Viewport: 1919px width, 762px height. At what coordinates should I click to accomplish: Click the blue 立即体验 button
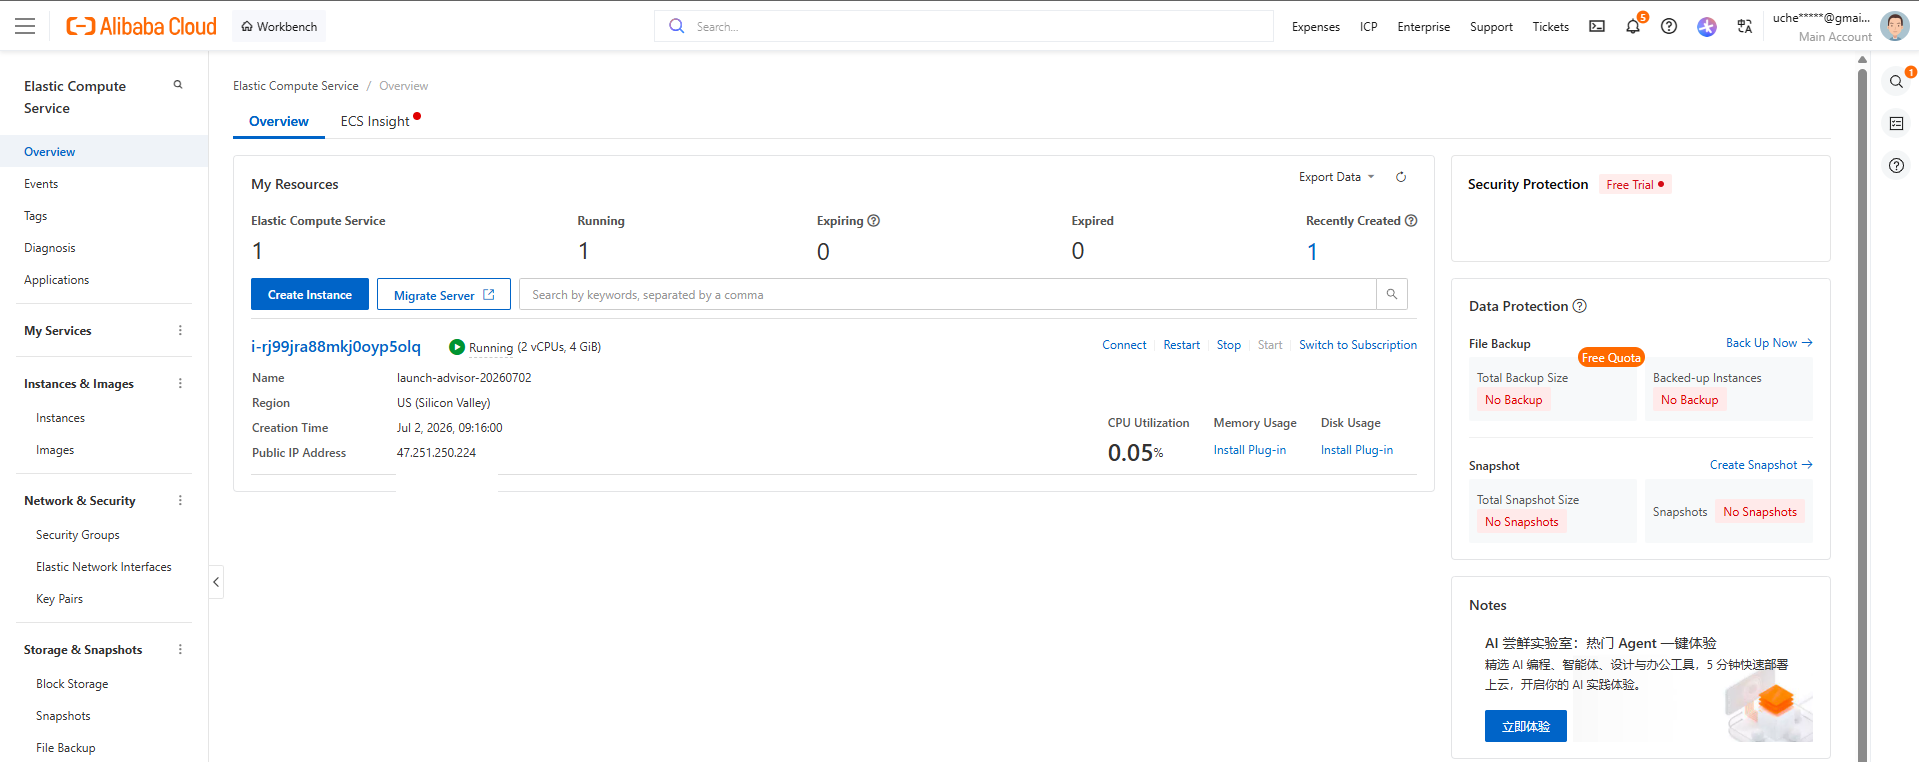point(1526,726)
